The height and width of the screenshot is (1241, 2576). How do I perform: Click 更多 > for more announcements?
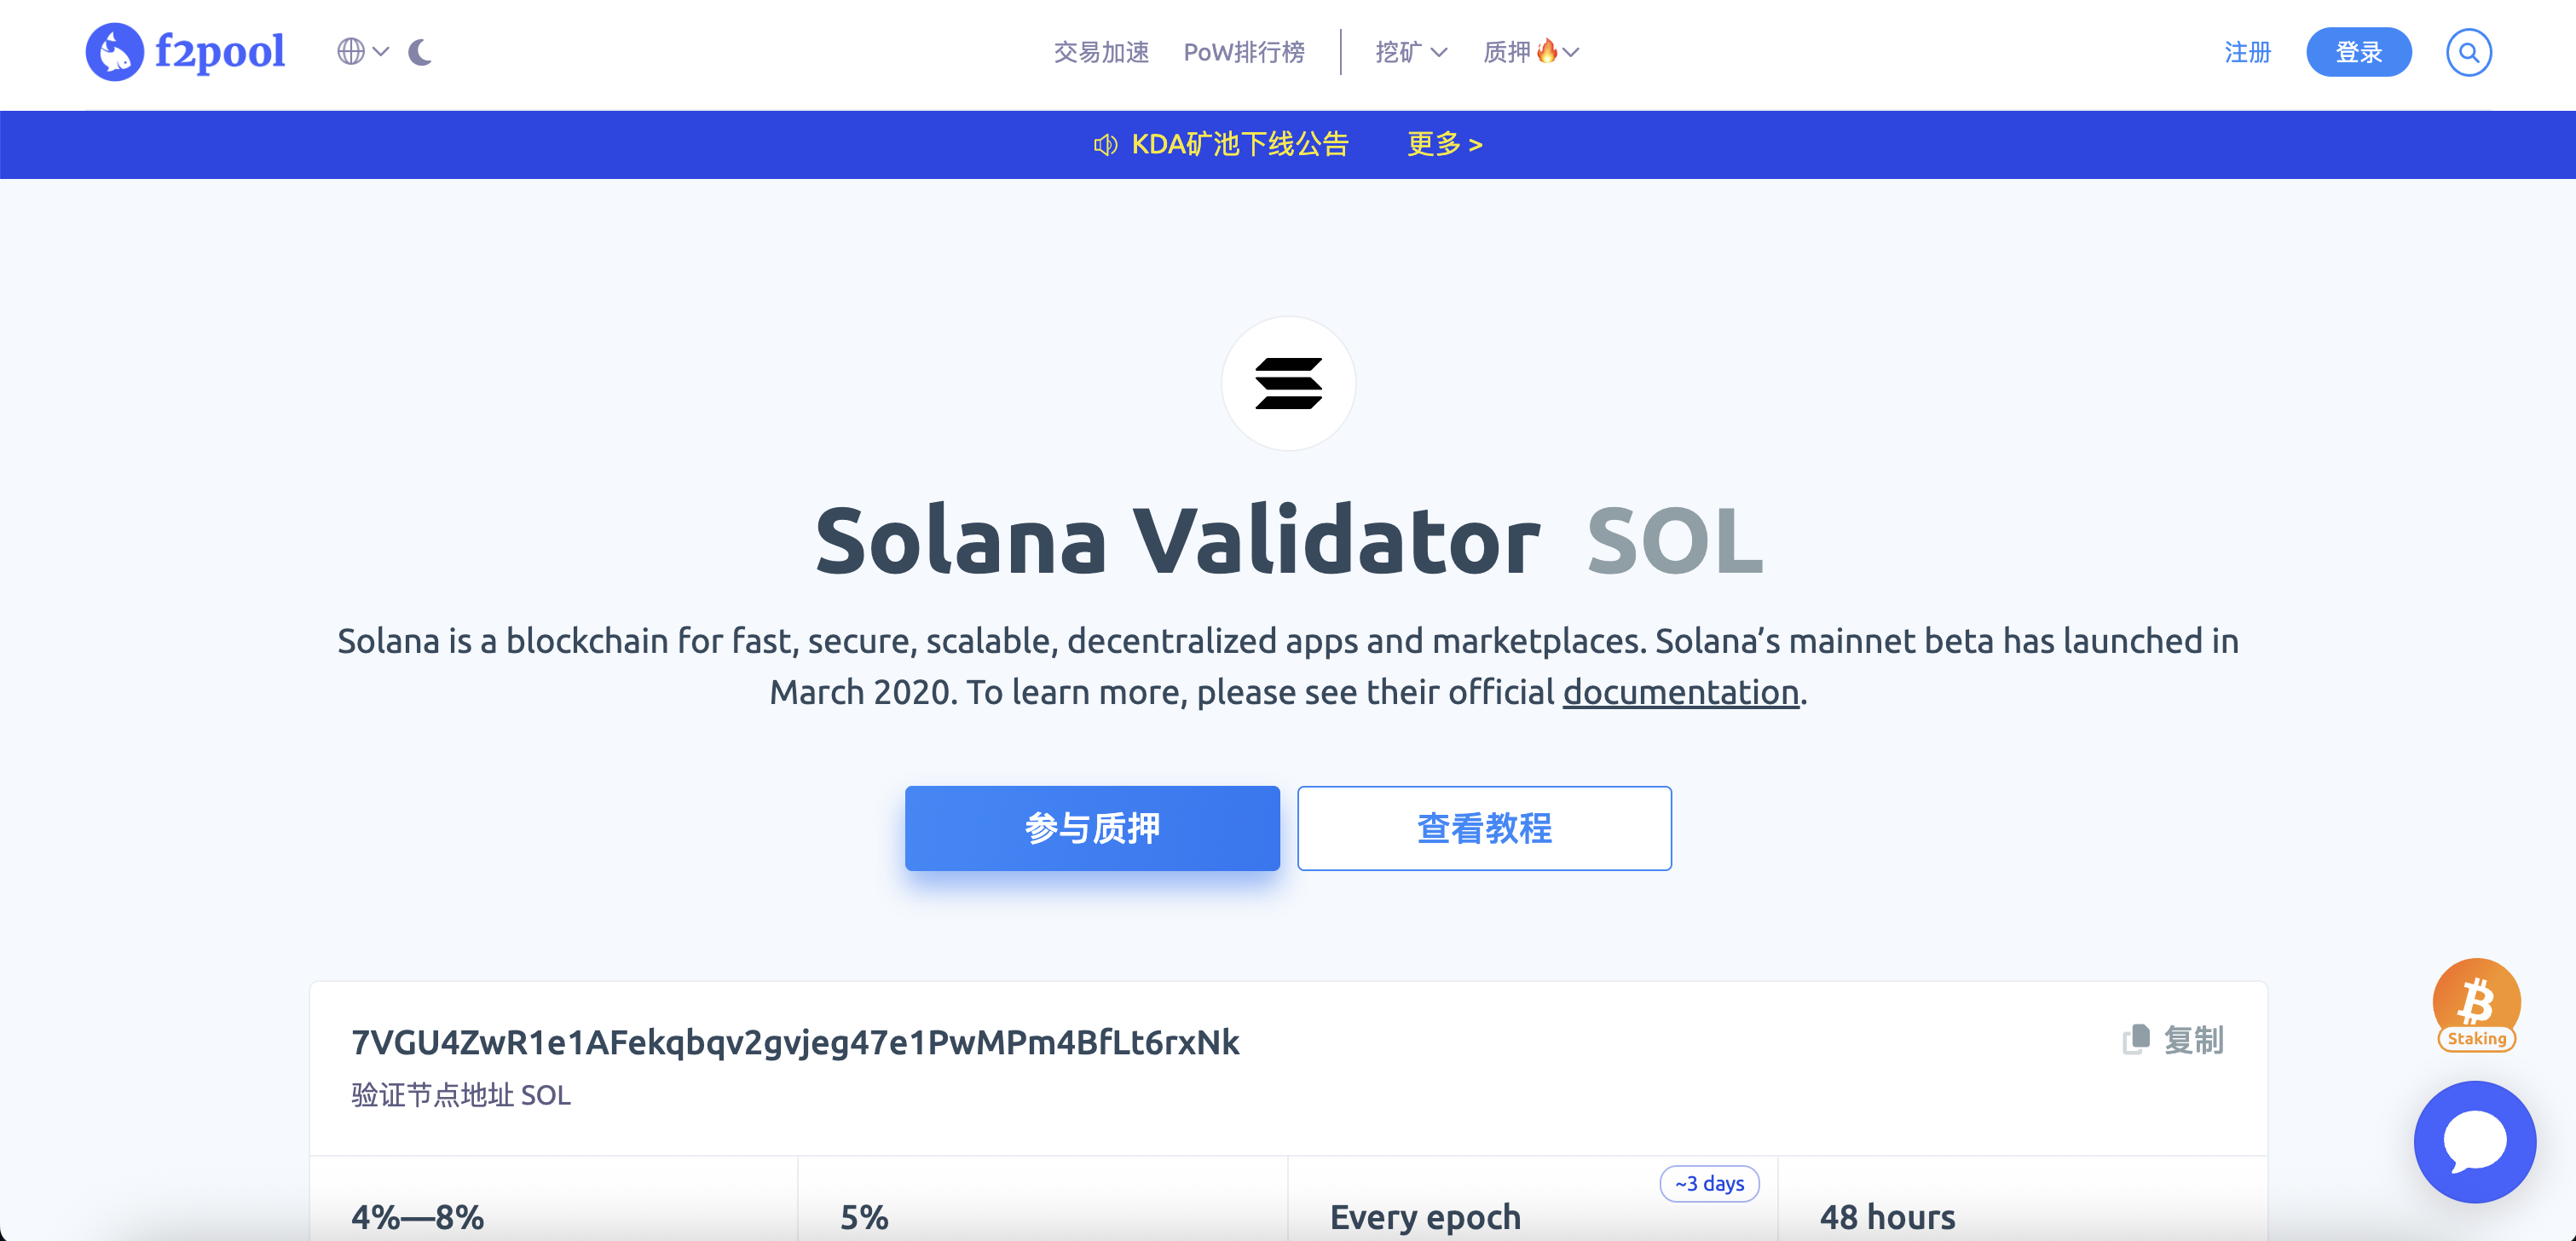coord(1444,145)
